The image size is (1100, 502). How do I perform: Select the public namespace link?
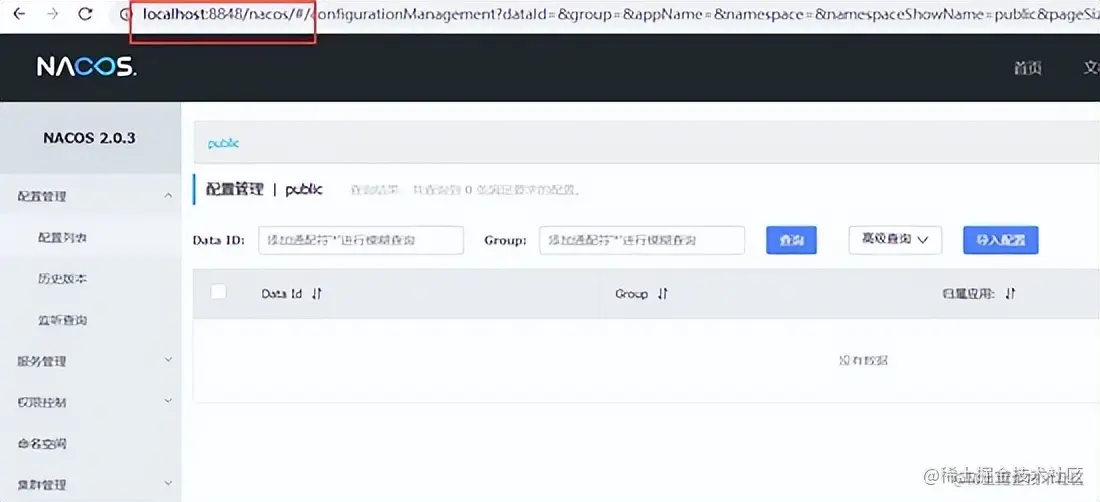coord(224,143)
